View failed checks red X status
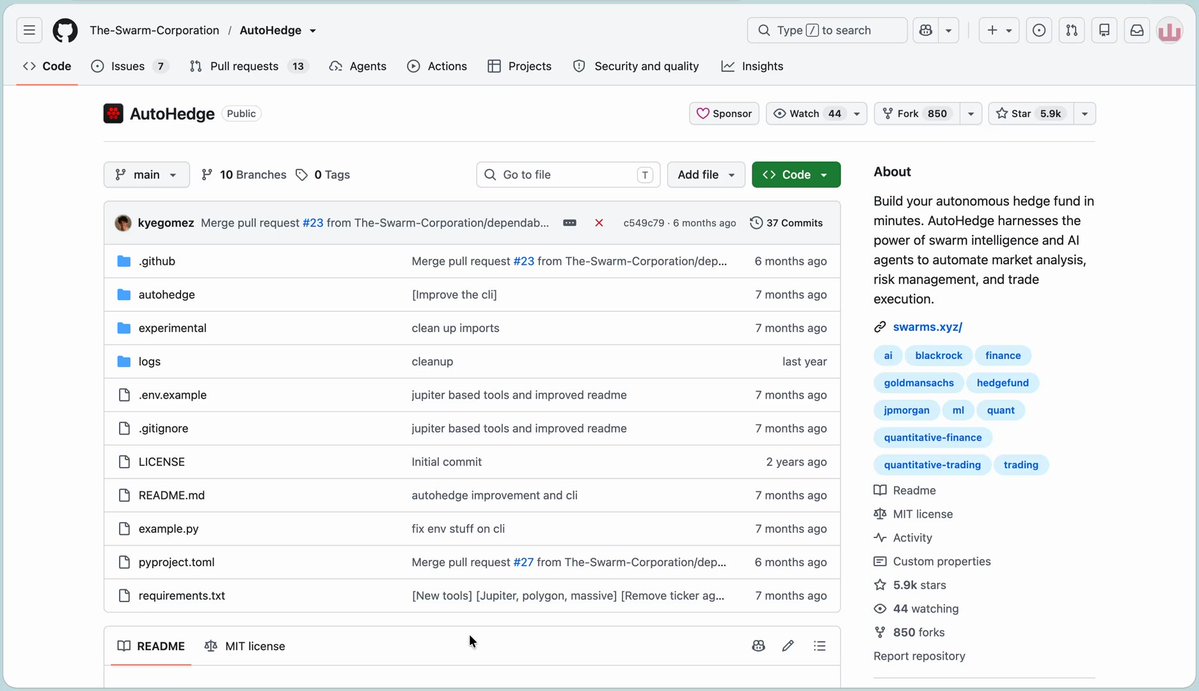Image resolution: width=1199 pixels, height=691 pixels. (x=599, y=223)
